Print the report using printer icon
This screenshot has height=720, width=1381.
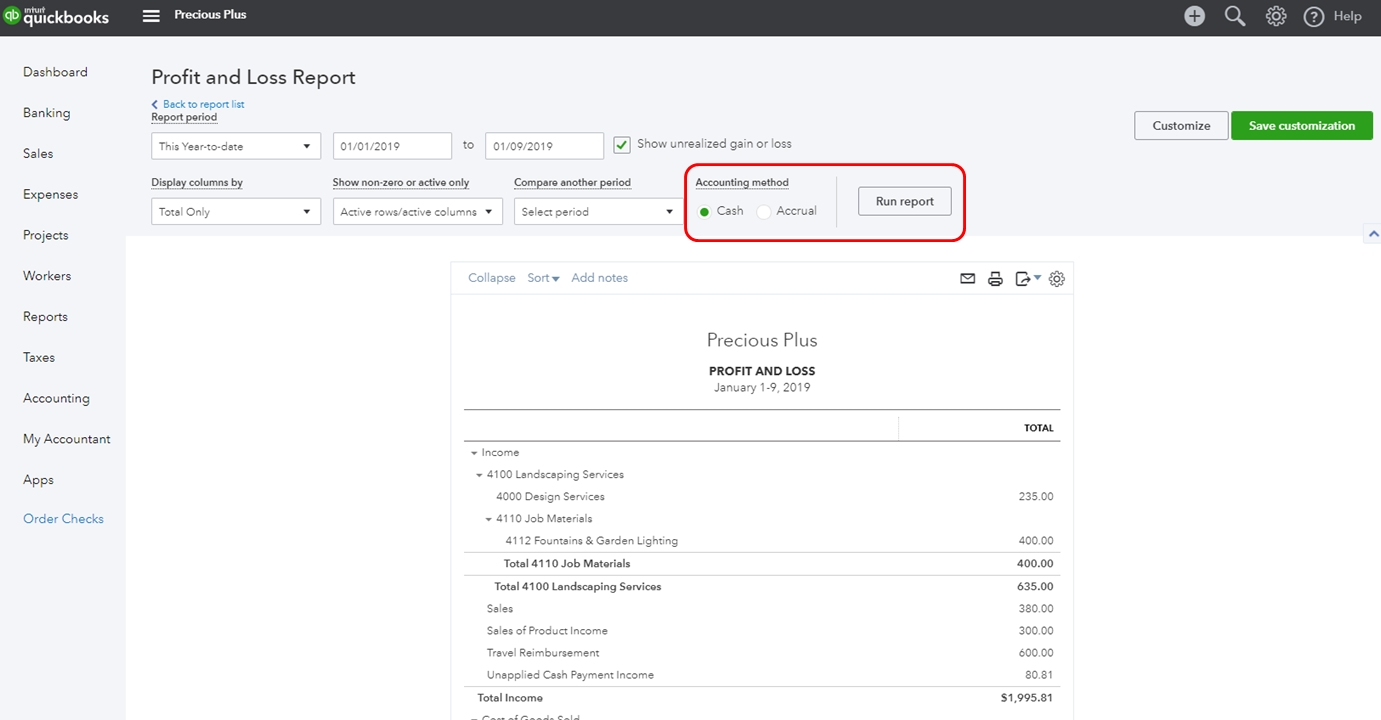(x=995, y=279)
